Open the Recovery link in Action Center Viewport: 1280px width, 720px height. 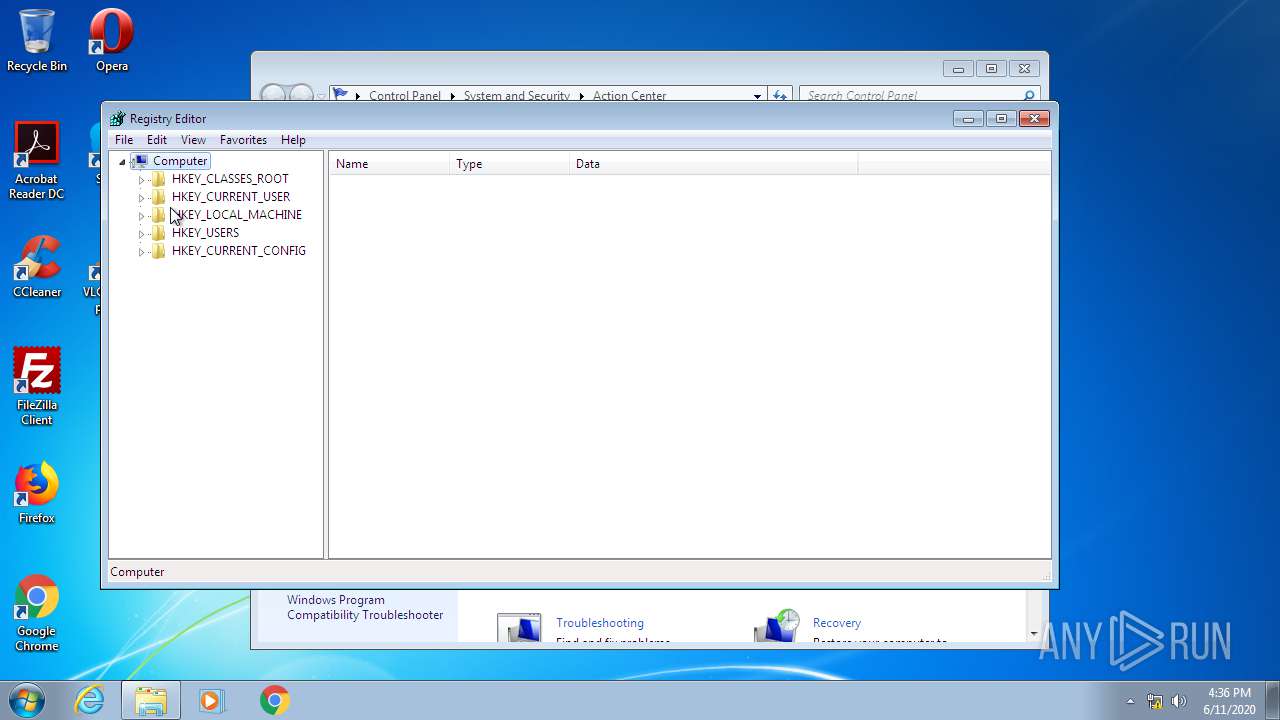(x=837, y=623)
